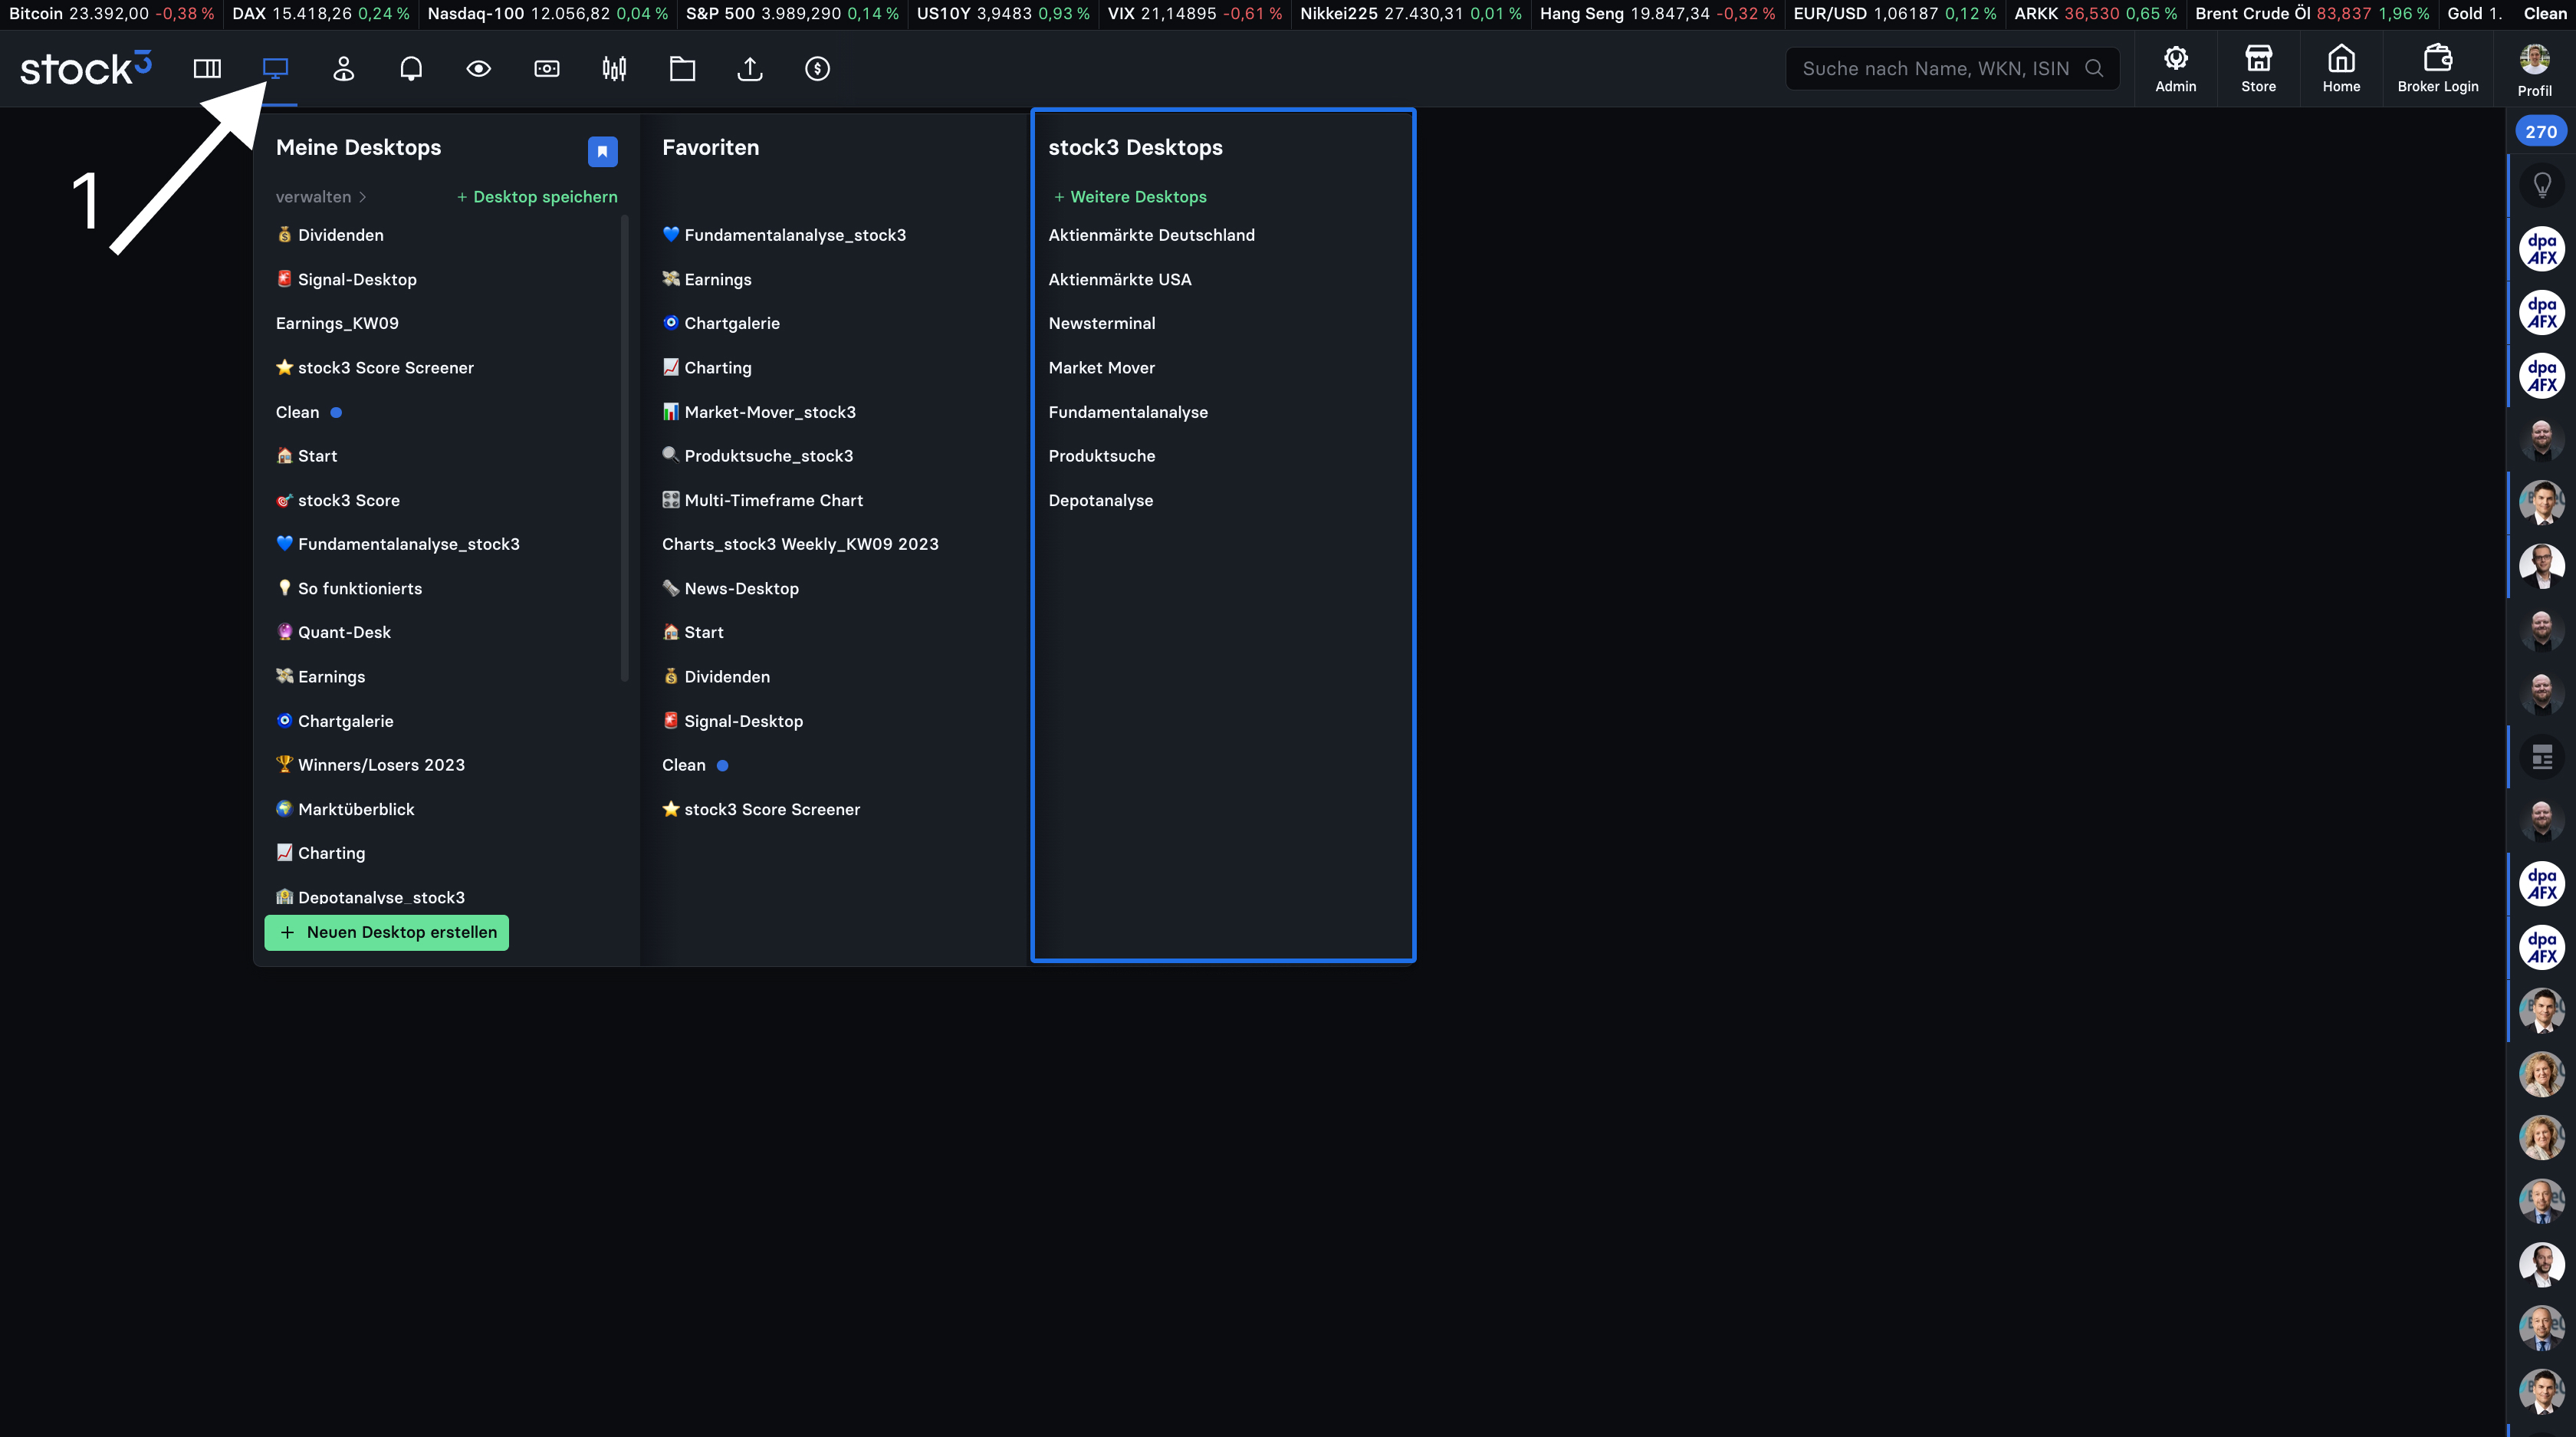Open the banknote icon in toolbar
The image size is (2576, 1437).
(x=547, y=69)
